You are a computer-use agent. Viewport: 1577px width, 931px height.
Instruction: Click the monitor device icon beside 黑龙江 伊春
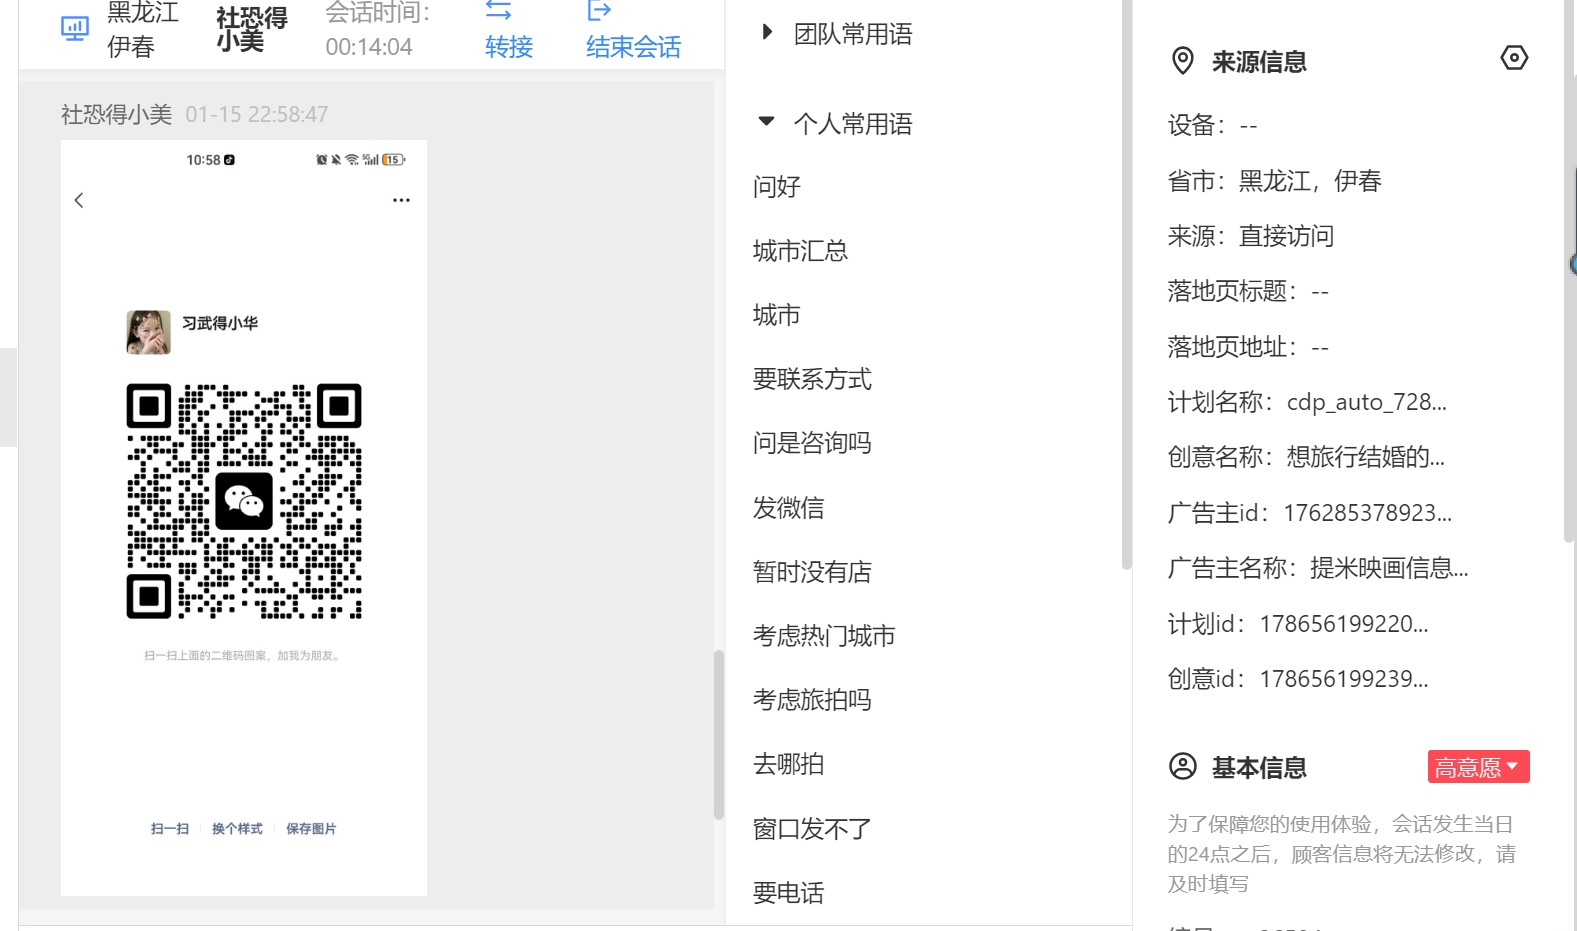point(75,29)
